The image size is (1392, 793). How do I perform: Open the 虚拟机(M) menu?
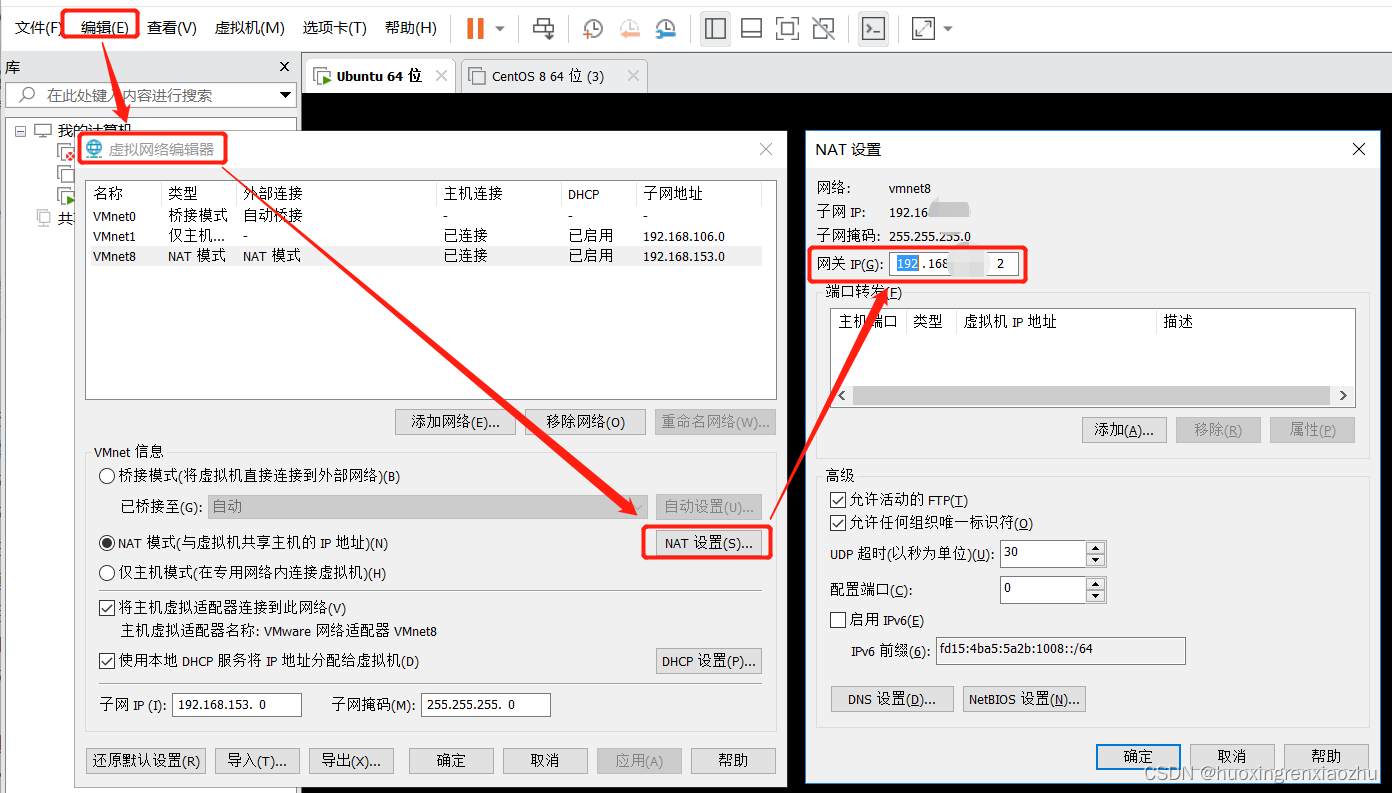point(249,28)
